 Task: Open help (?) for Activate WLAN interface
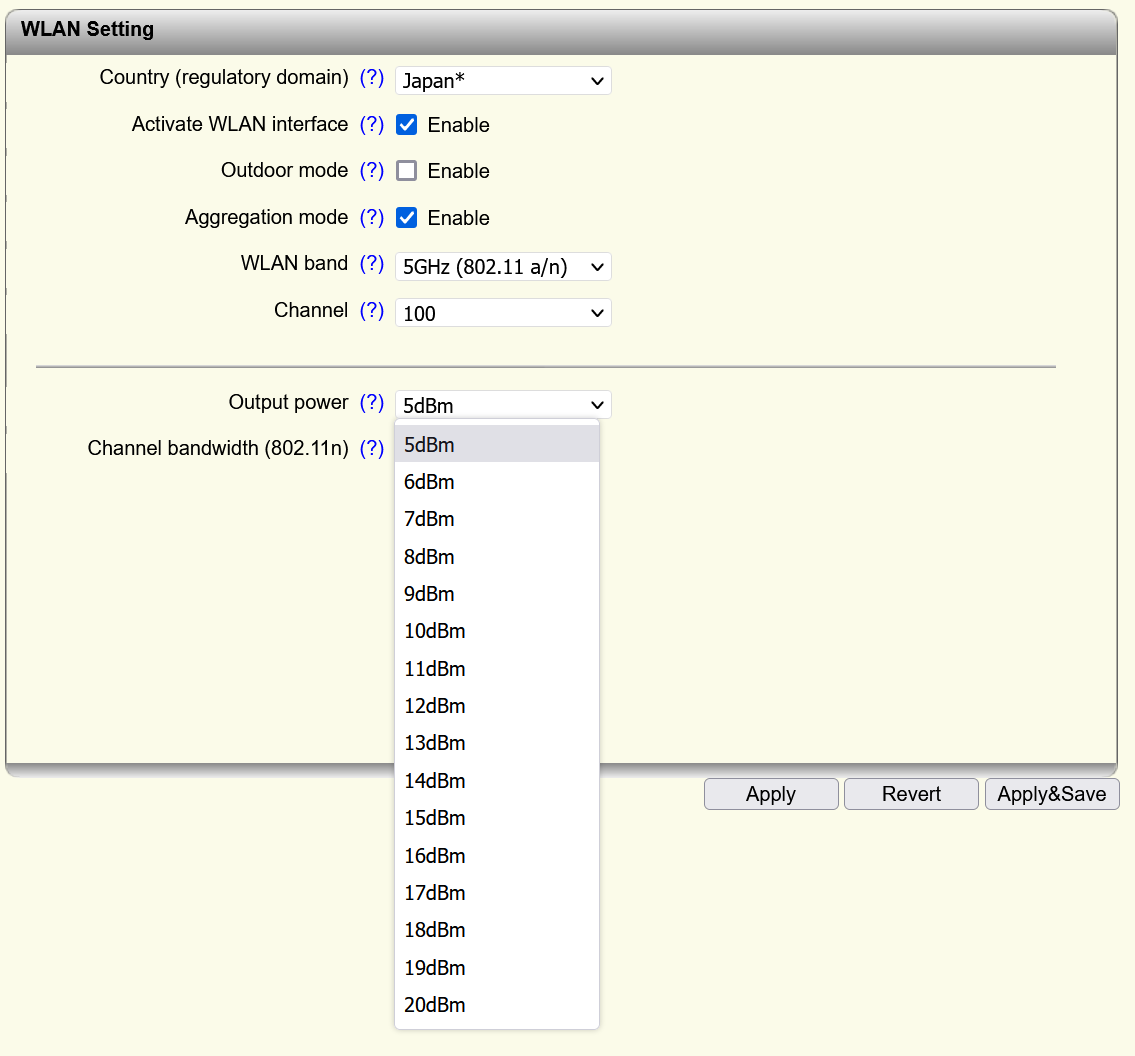pyautogui.click(x=372, y=125)
